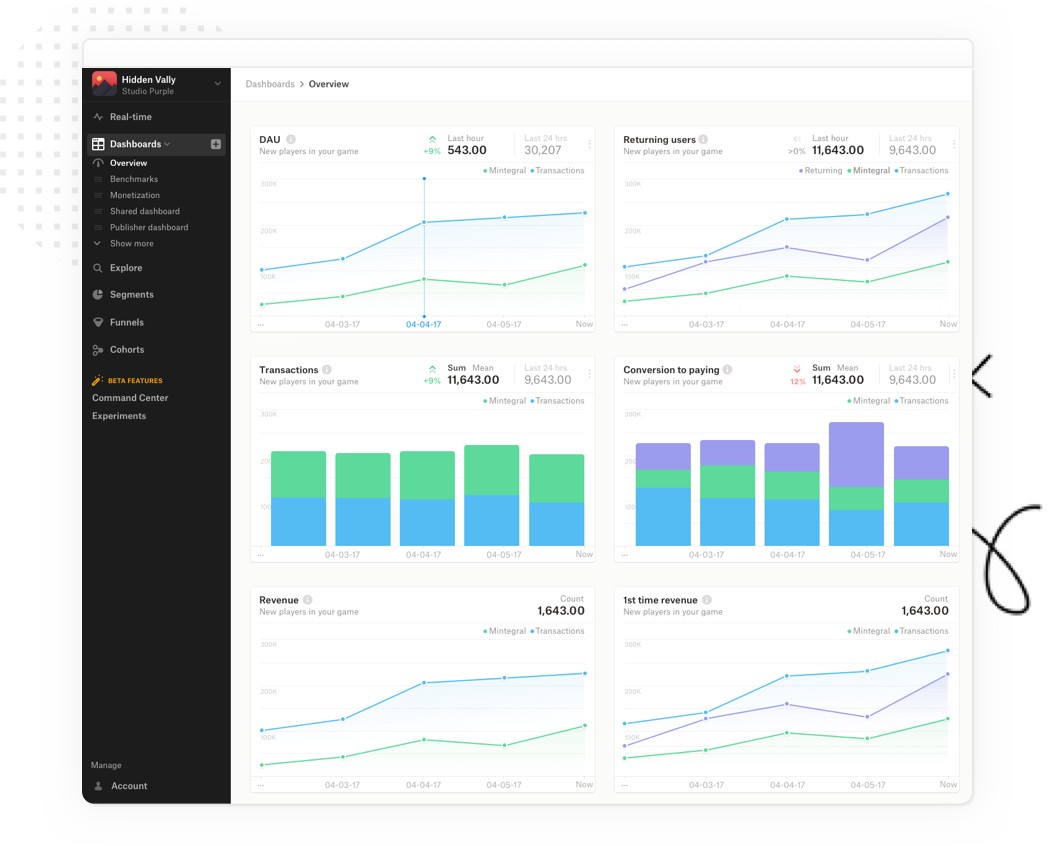The image size is (1056, 846).
Task: Click the Real-time pulse icon in sidebar
Action: (x=98, y=117)
